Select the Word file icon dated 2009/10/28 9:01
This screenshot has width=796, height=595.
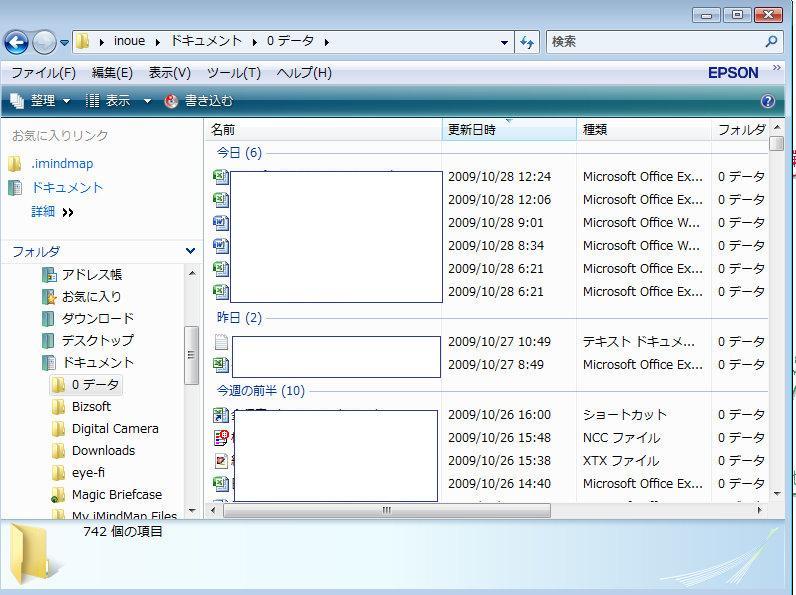click(x=221, y=223)
